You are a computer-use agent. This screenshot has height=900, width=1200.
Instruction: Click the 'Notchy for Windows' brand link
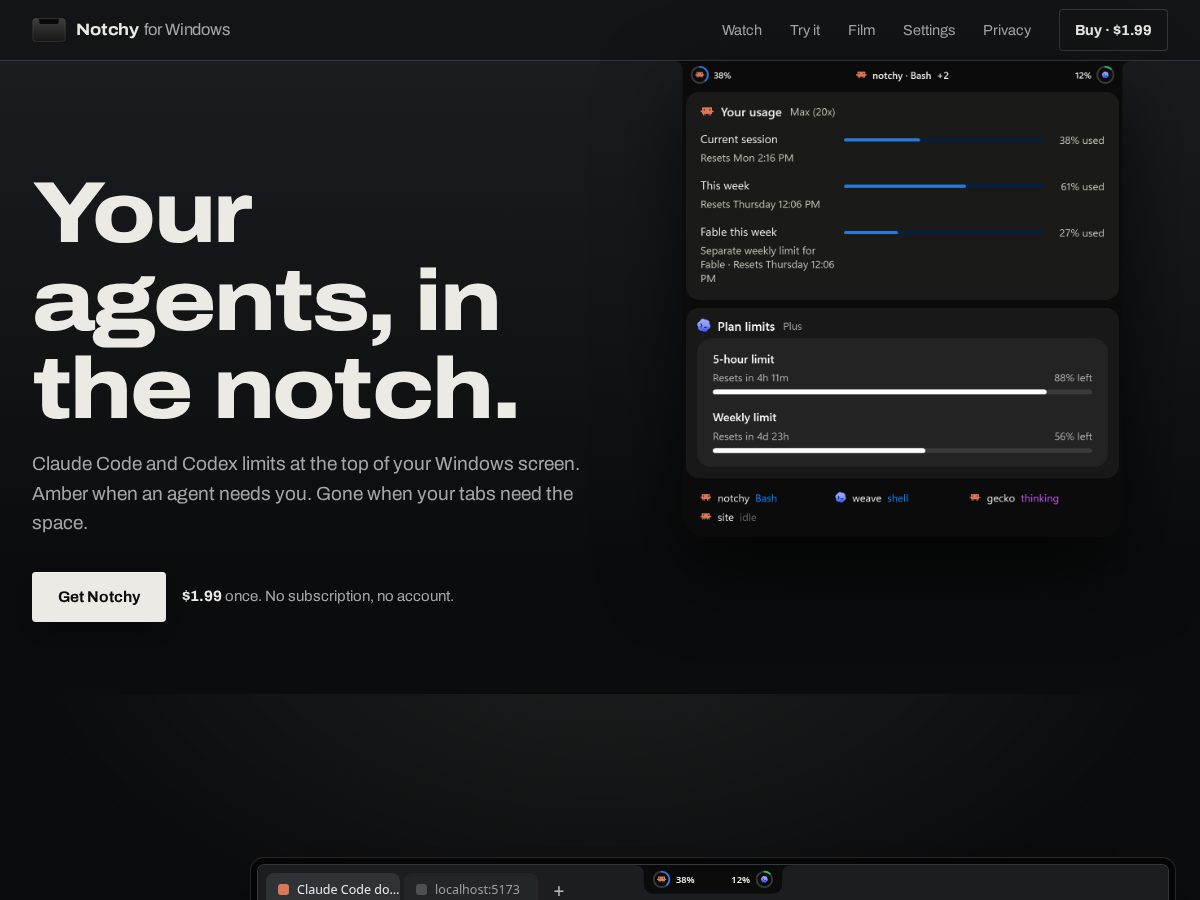click(131, 30)
